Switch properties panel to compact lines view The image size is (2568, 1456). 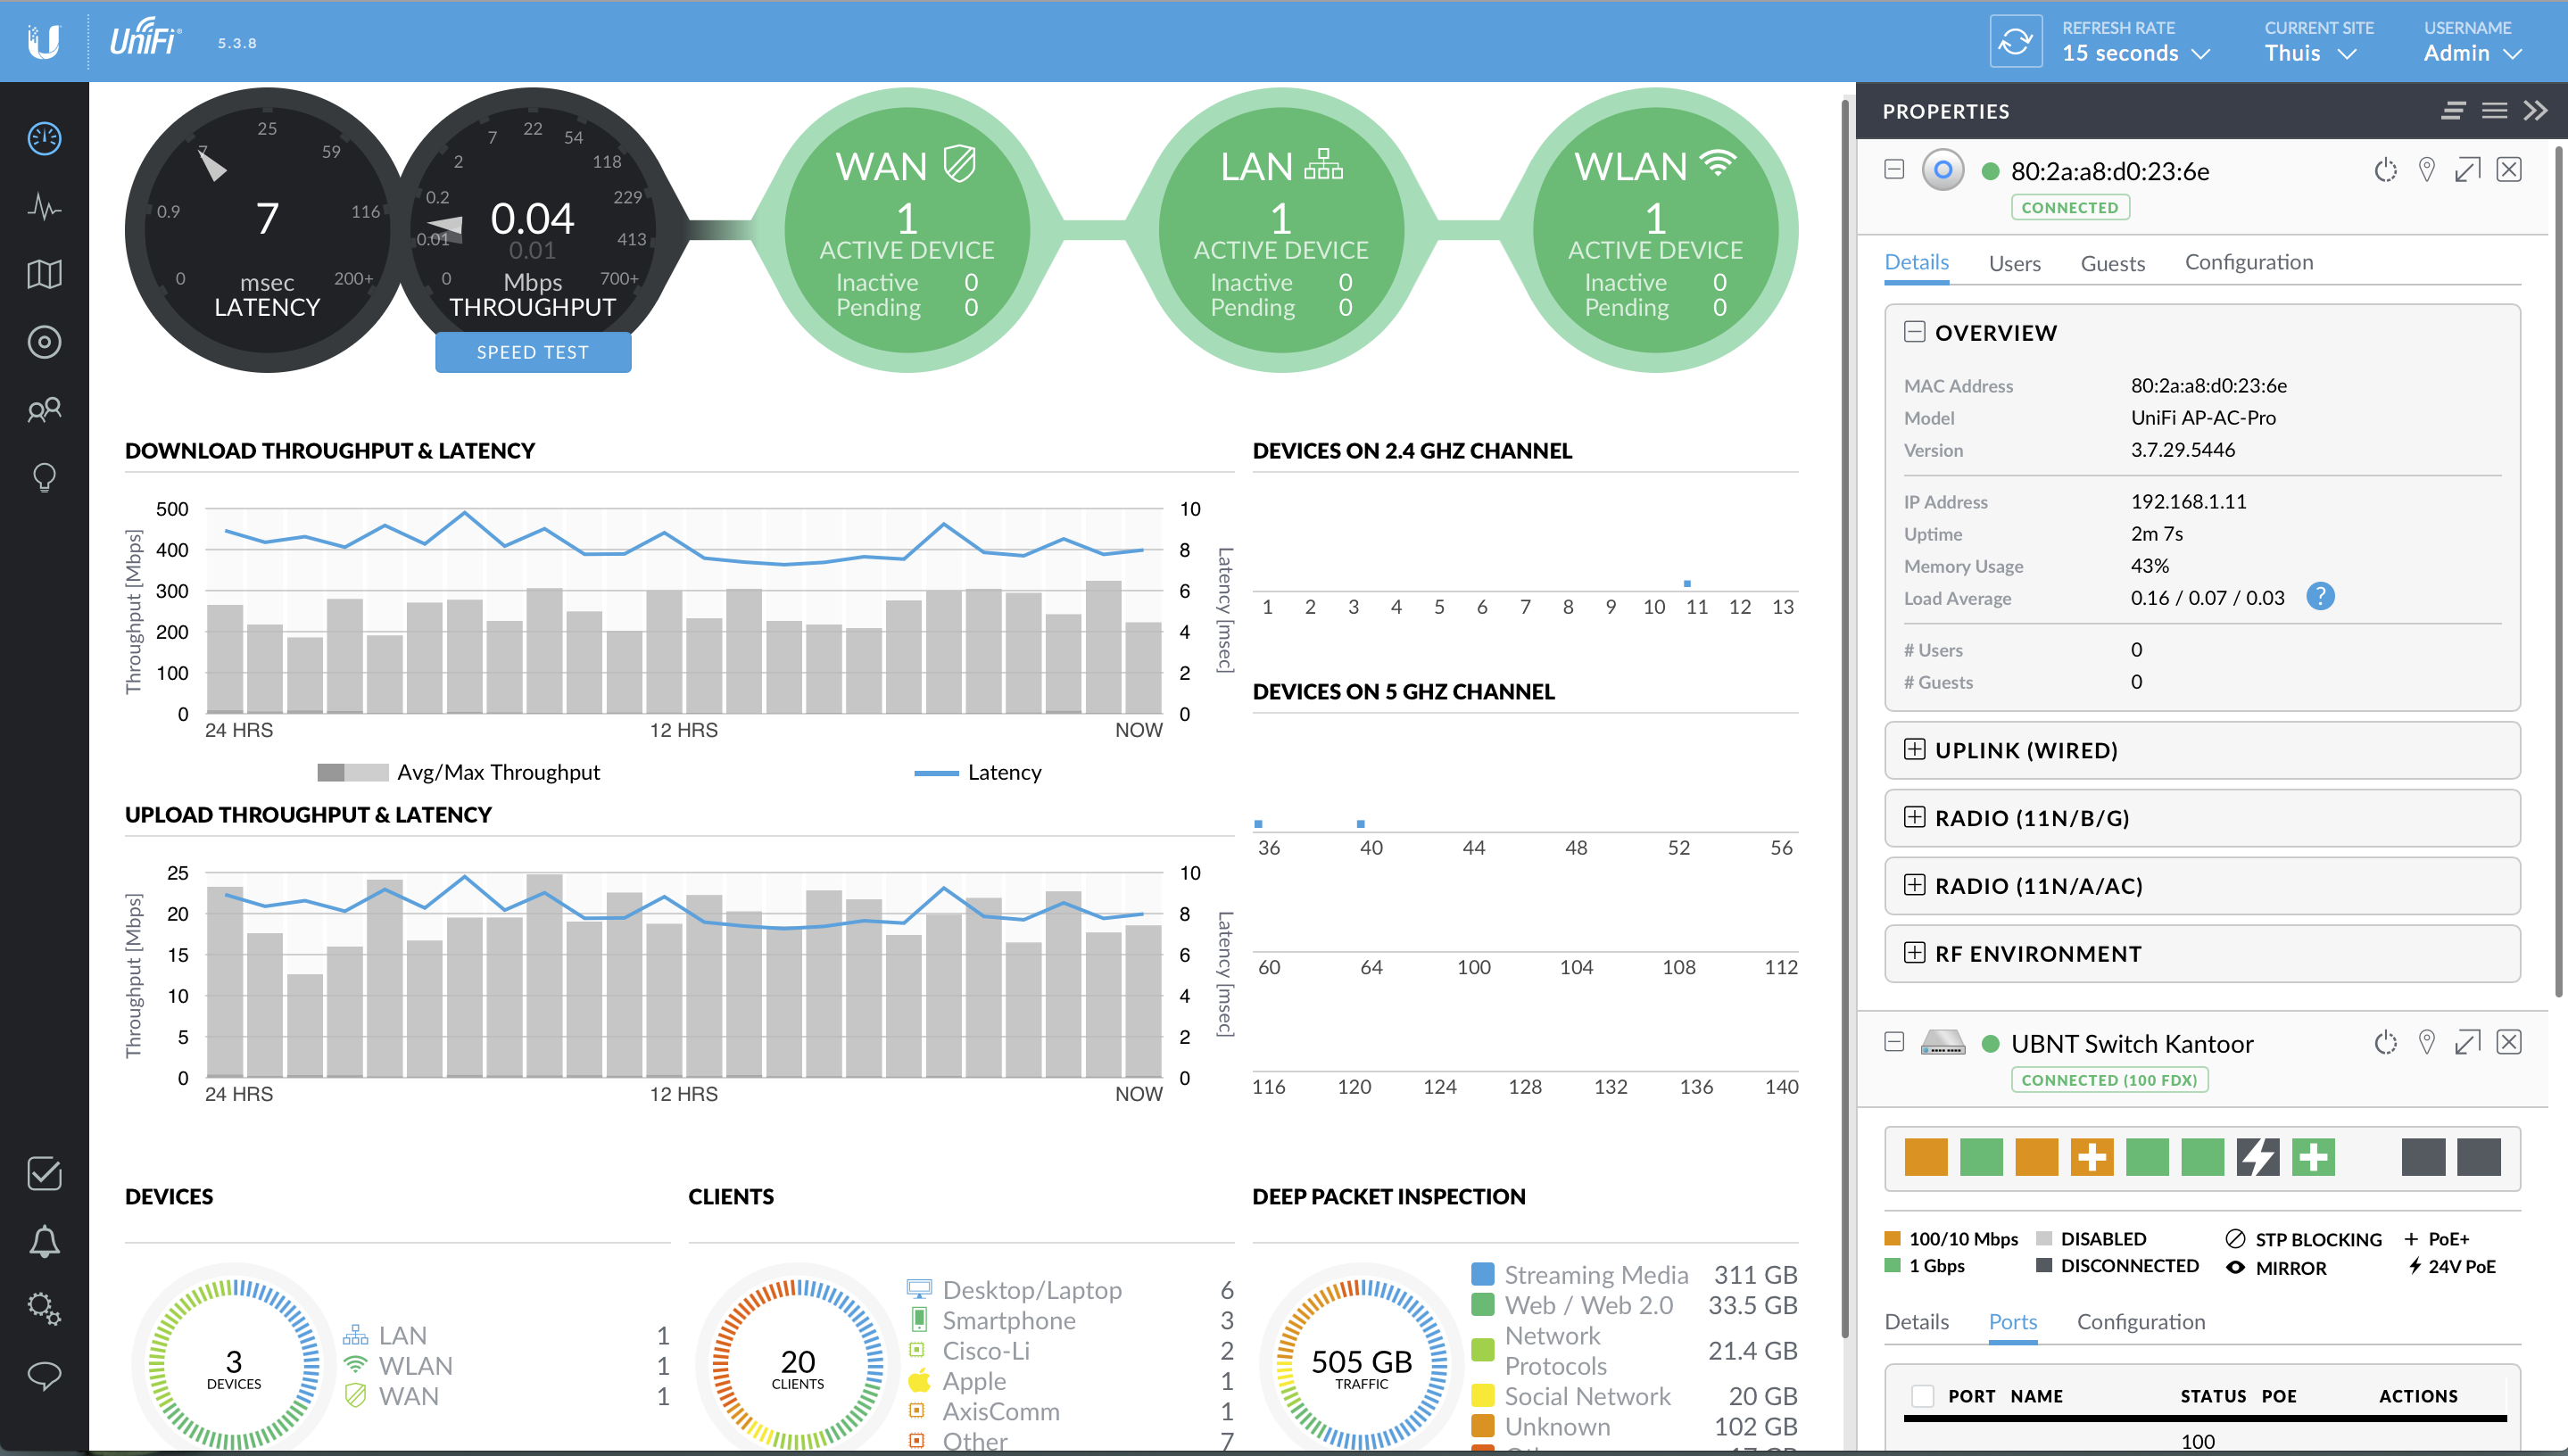(2452, 111)
